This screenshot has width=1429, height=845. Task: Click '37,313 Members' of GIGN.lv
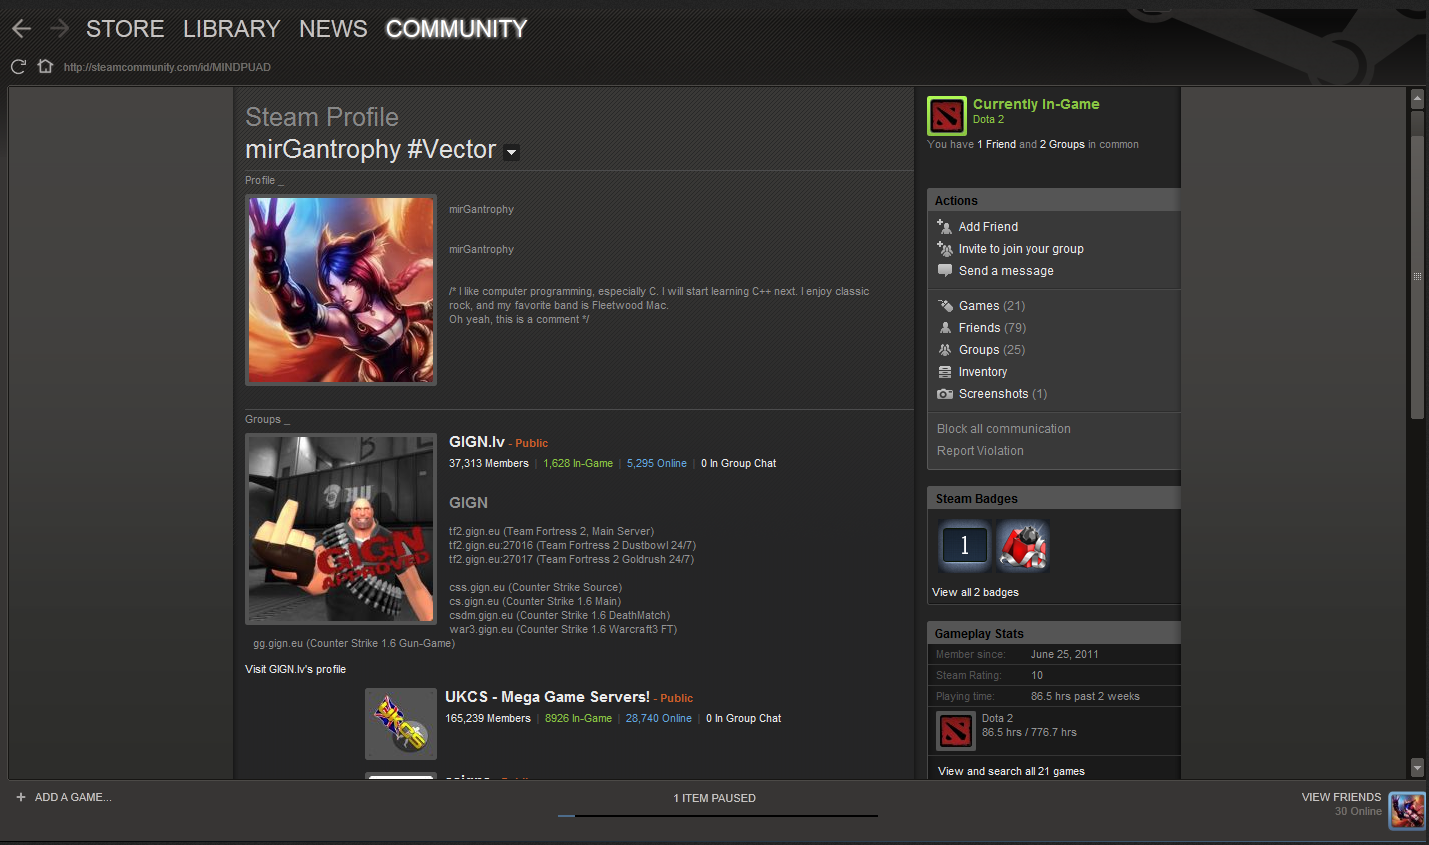click(x=489, y=463)
